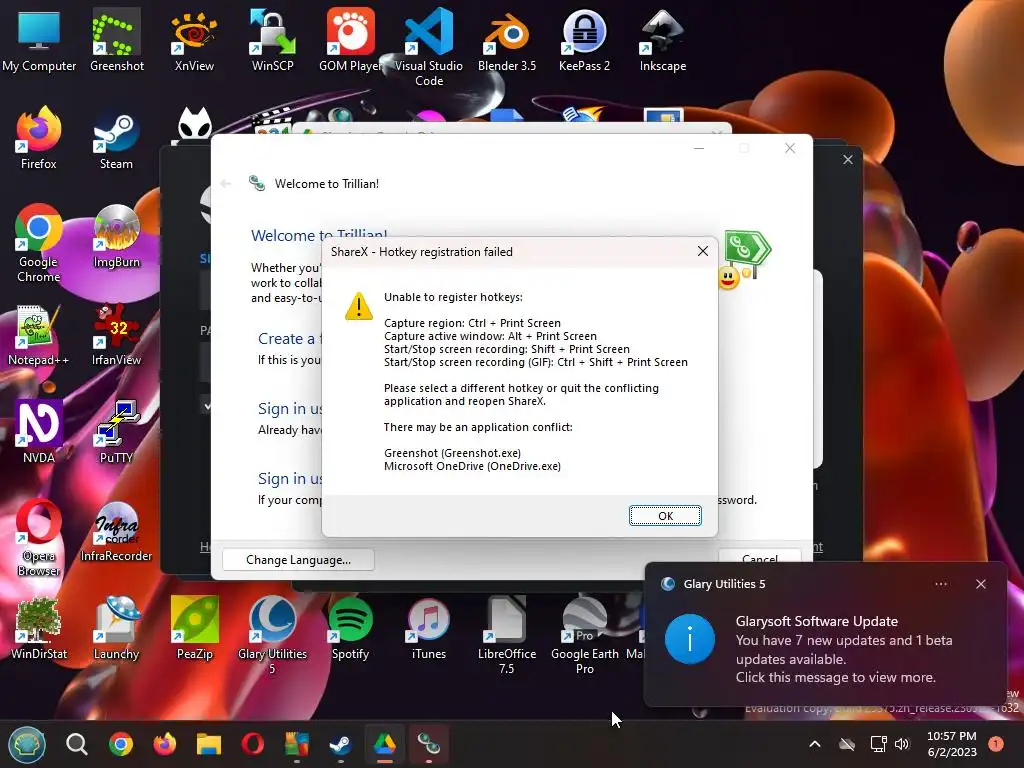Select the NVDA desktop icon
Image resolution: width=1024 pixels, height=768 pixels.
tap(39, 432)
